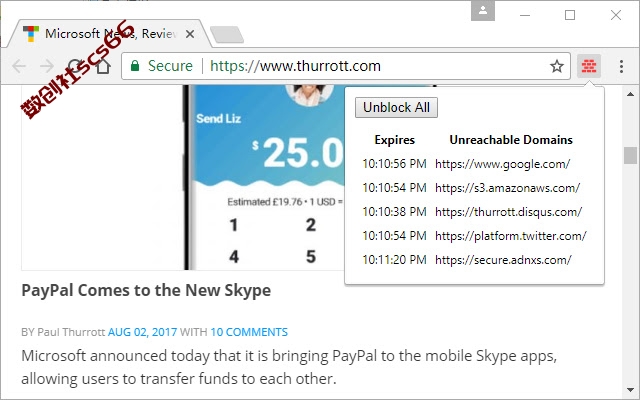640x400 pixels.
Task: Focus the address bar with thurrott.com URL
Action: point(345,66)
